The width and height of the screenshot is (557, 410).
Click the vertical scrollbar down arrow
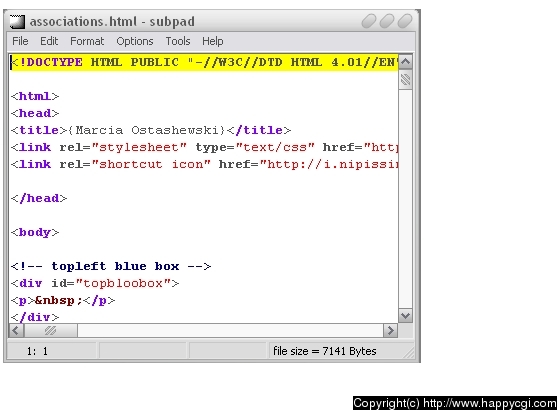pyautogui.click(x=405, y=315)
